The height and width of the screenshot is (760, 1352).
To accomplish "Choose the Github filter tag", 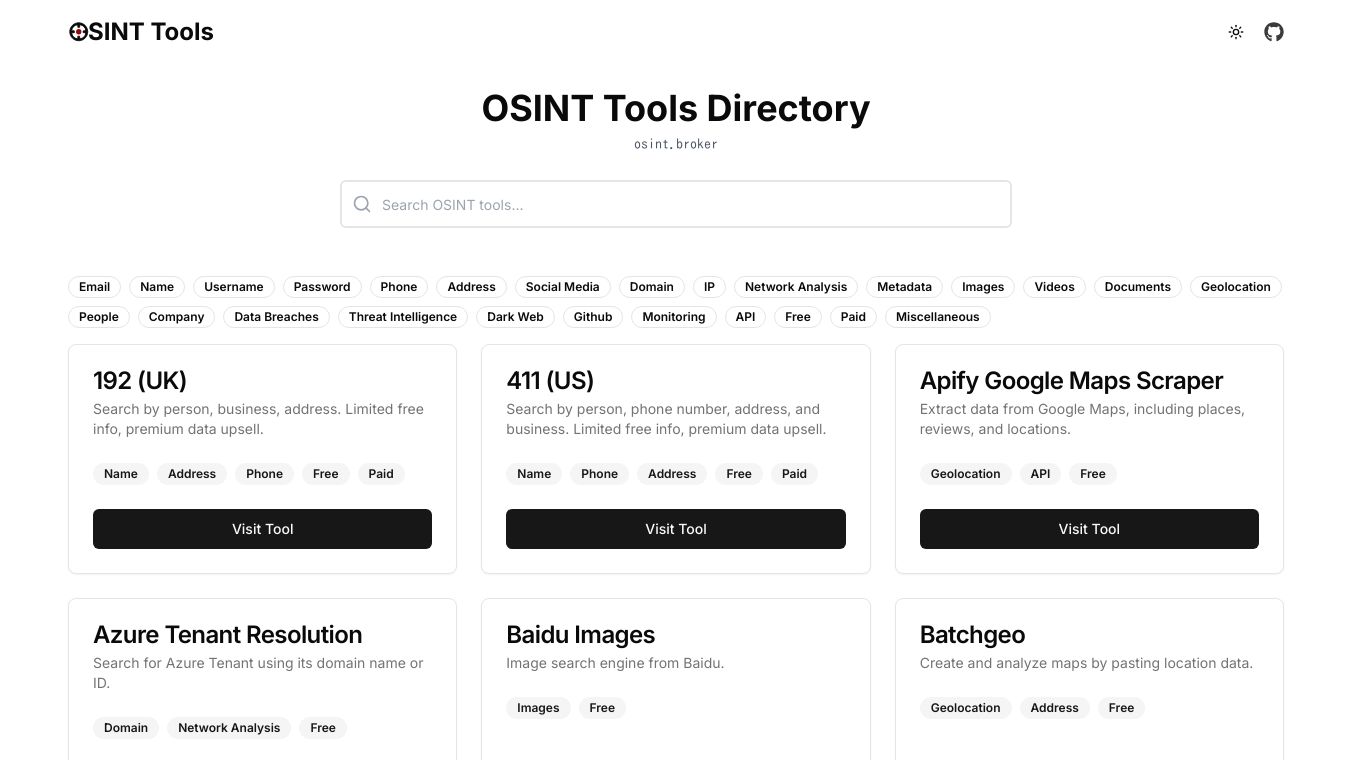I will 593,317.
